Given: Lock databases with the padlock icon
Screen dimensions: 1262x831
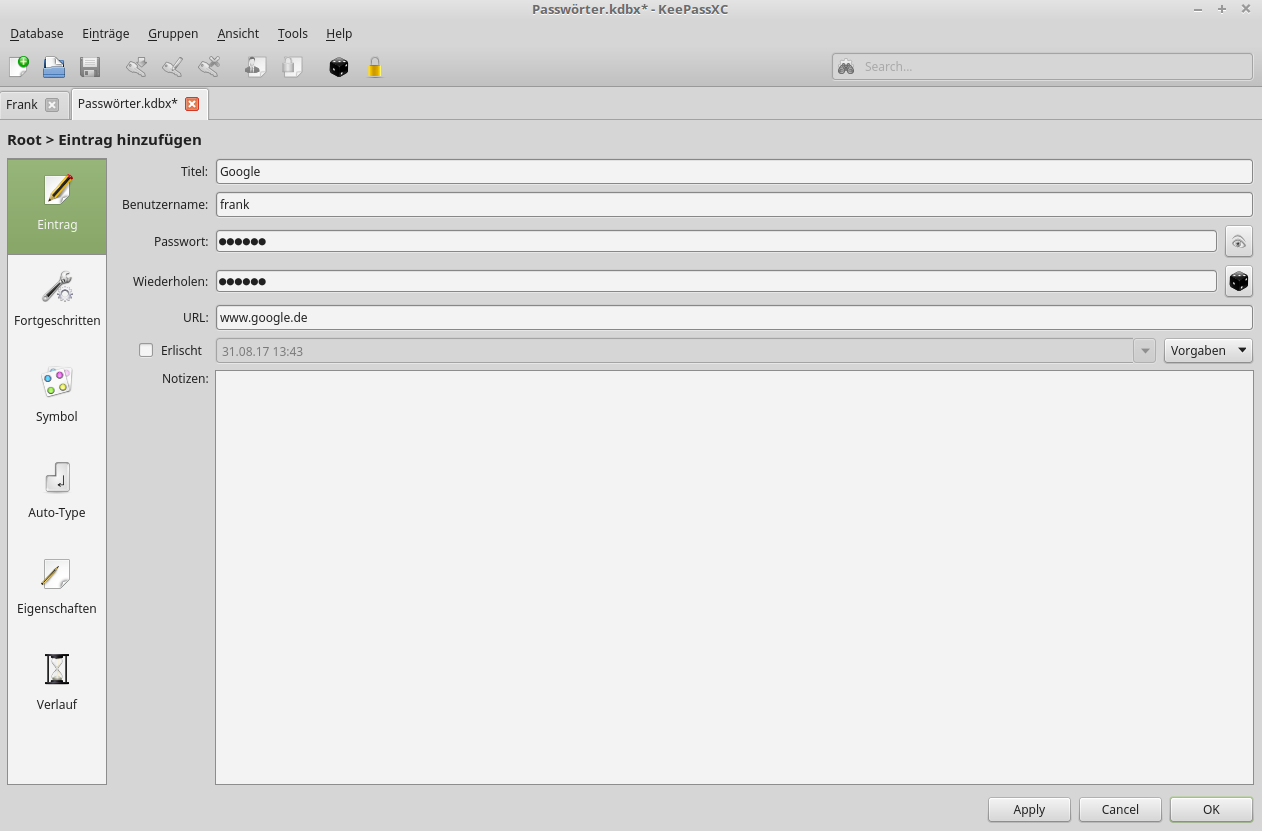Looking at the screenshot, I should (375, 67).
